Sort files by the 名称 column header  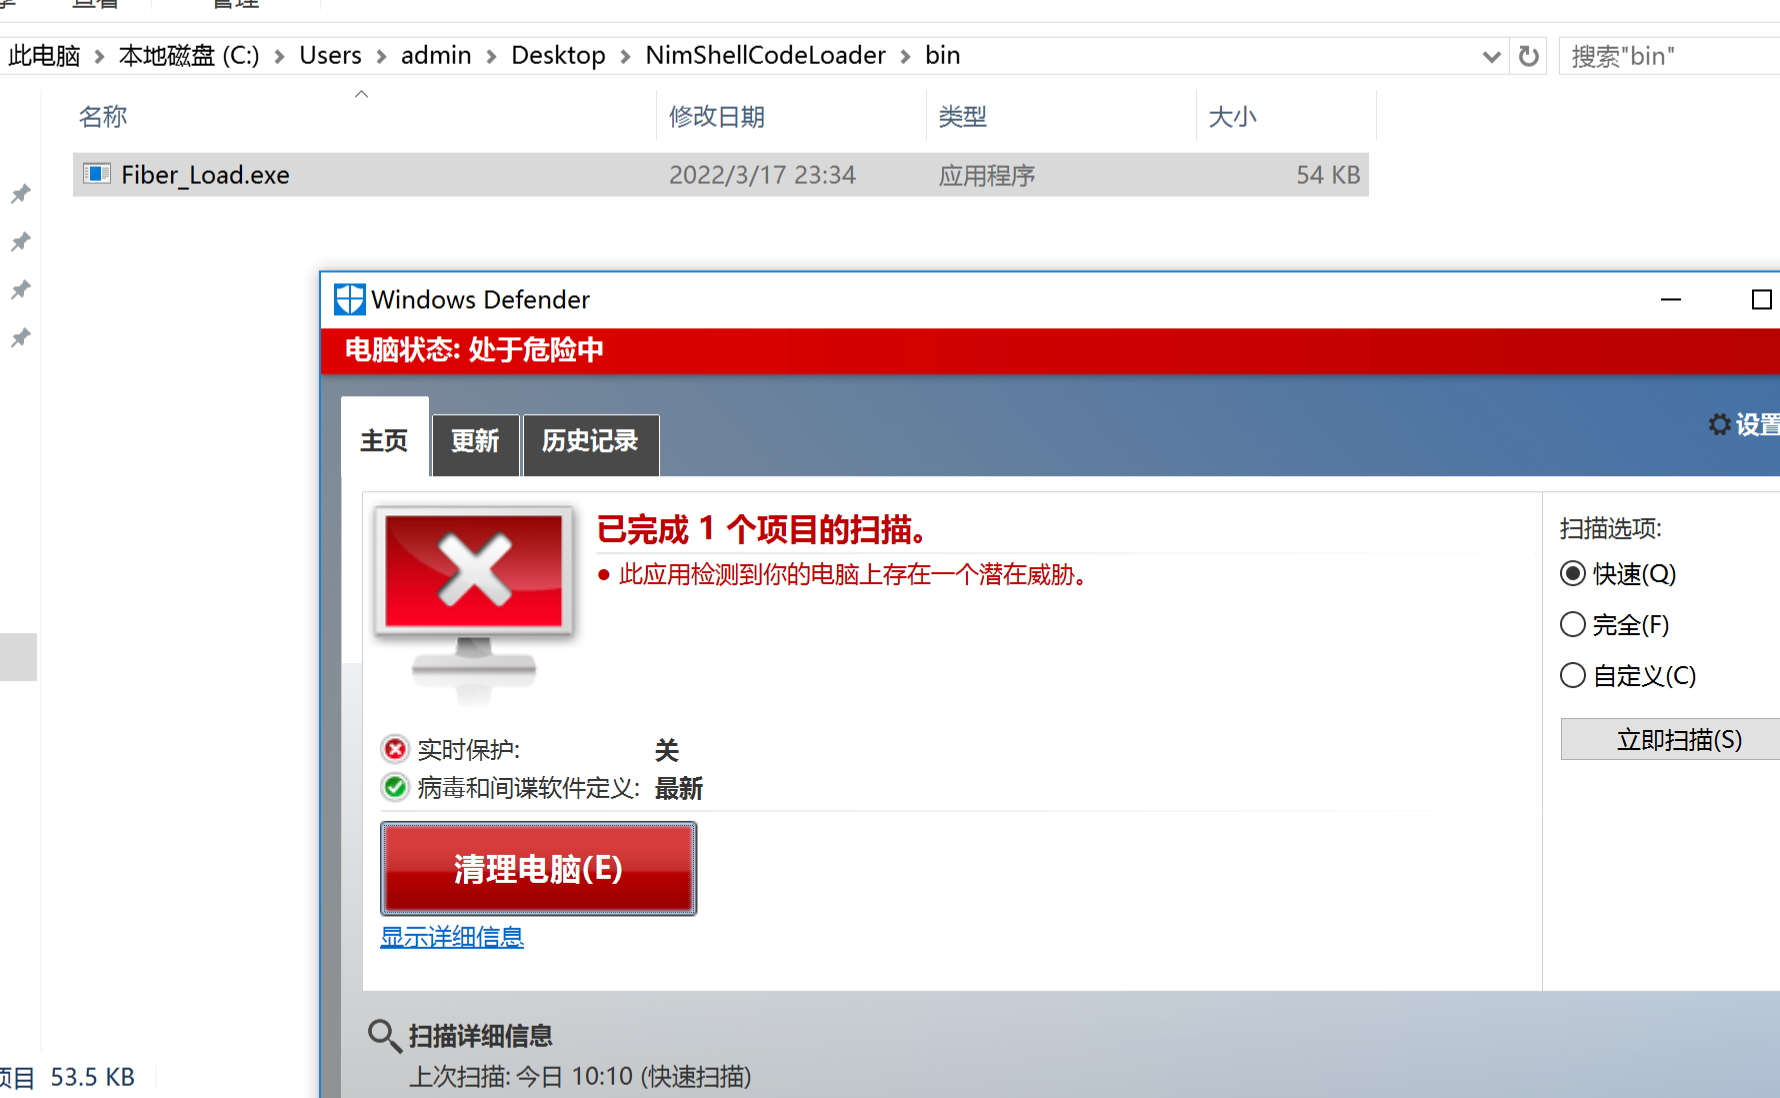point(103,117)
